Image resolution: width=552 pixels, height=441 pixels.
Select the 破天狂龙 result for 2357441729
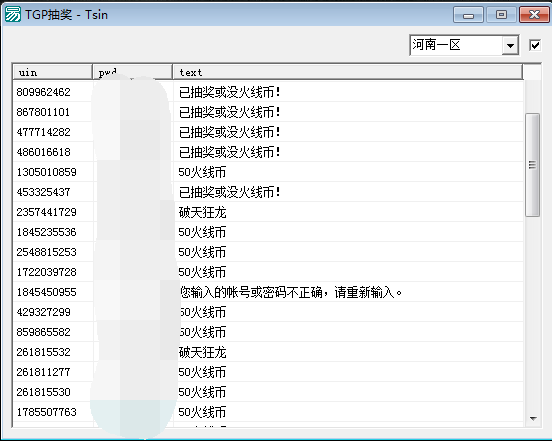[x=202, y=212]
